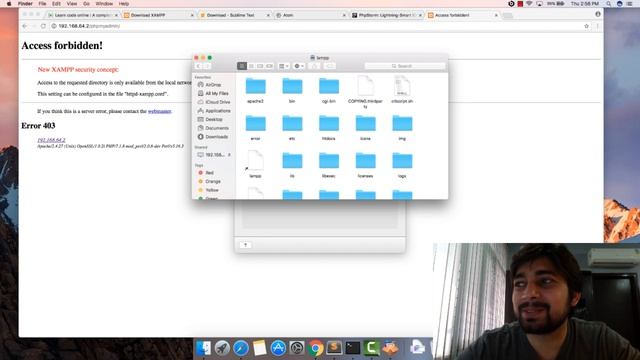Open the Chrome three-dot menu
The width and height of the screenshot is (640, 360).
tap(598, 26)
